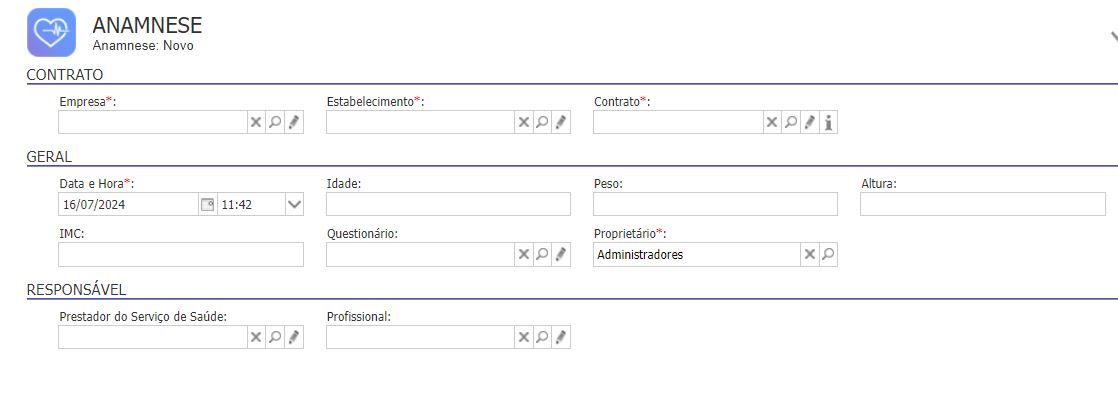Search Questionário with magnifier icon
The width and height of the screenshot is (1118, 396).
(x=542, y=254)
